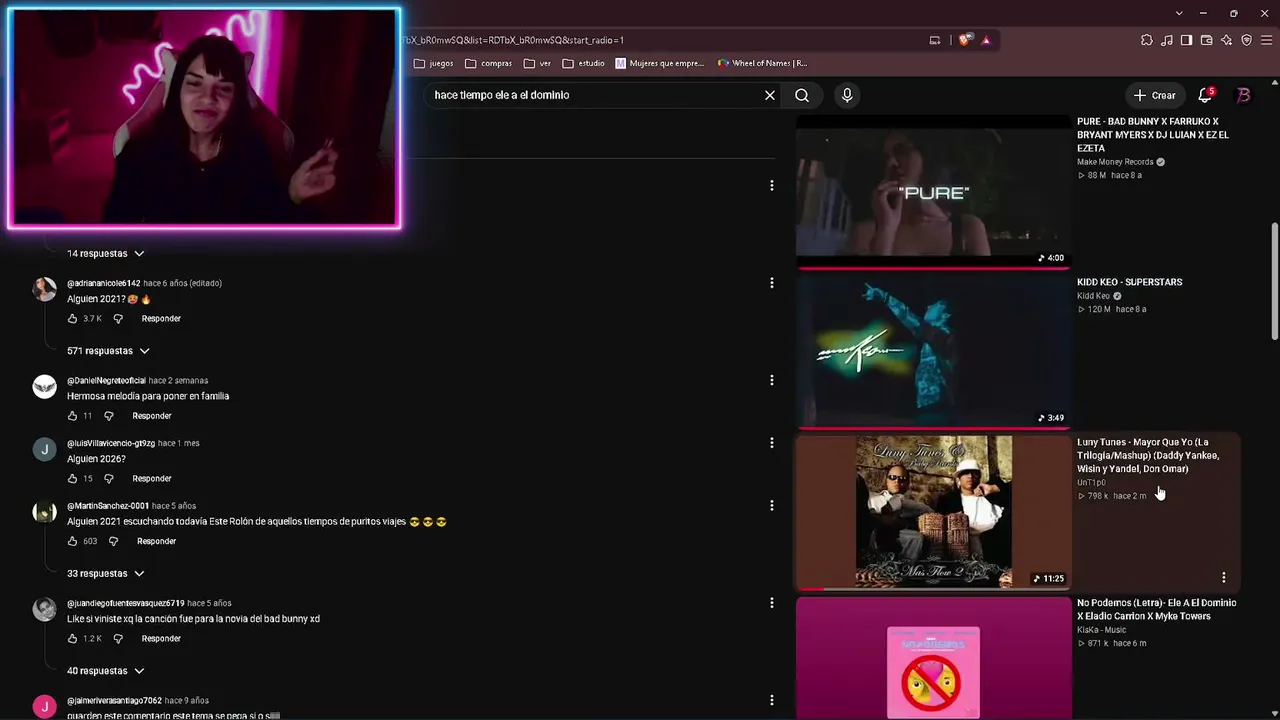Open the media playlist music-note icon

[1167, 40]
